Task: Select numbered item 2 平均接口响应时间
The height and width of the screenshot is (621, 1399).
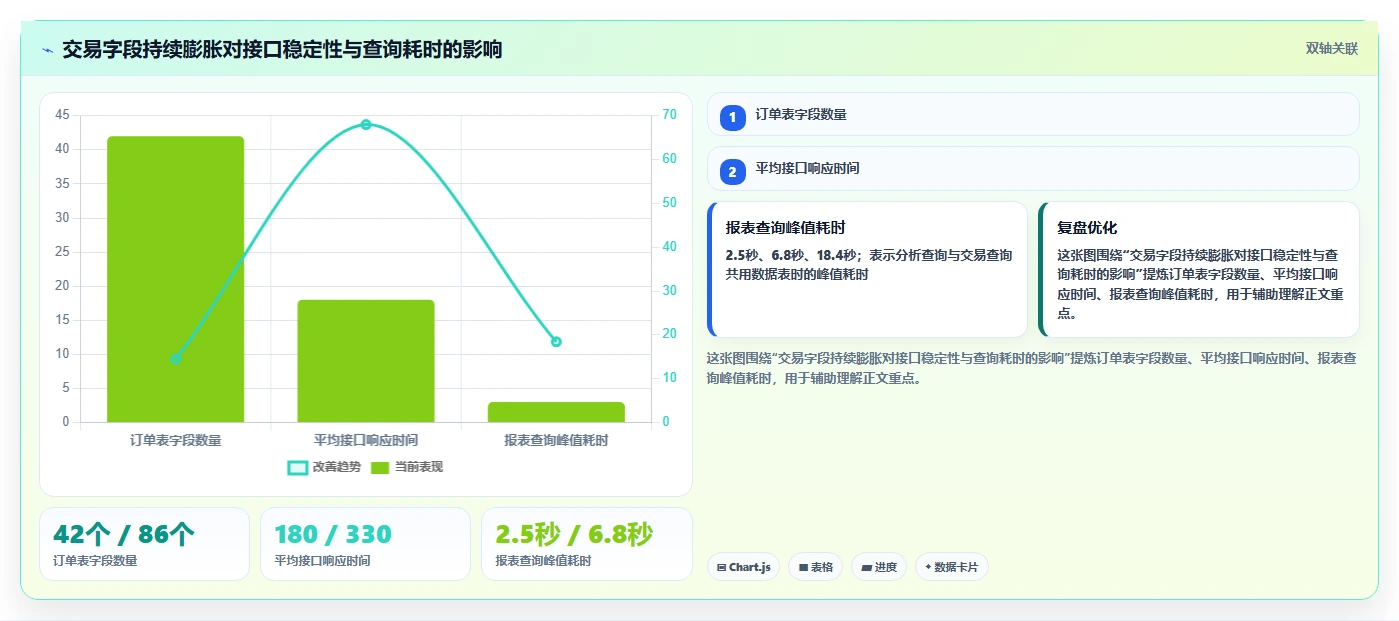Action: tap(1033, 168)
